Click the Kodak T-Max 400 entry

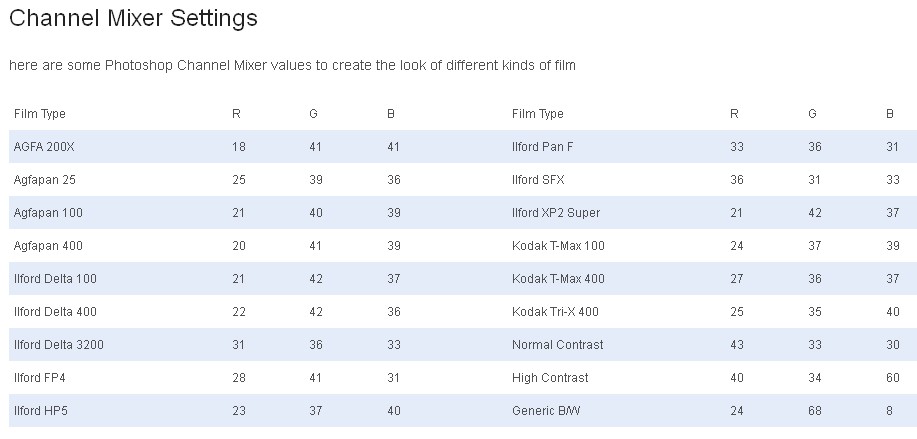pos(558,279)
